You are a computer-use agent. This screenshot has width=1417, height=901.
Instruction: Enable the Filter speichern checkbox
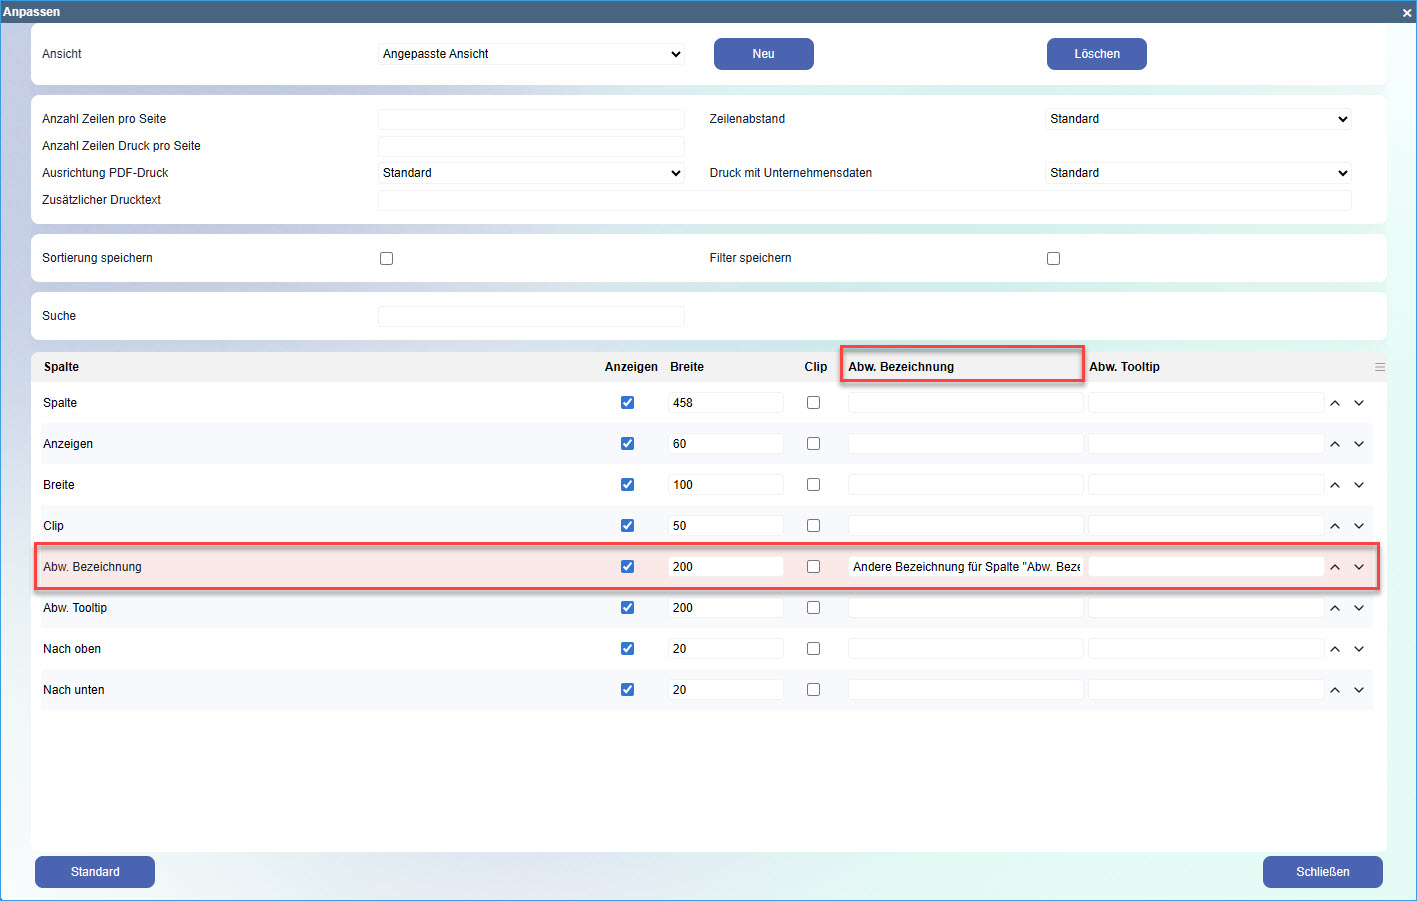pos(1053,259)
